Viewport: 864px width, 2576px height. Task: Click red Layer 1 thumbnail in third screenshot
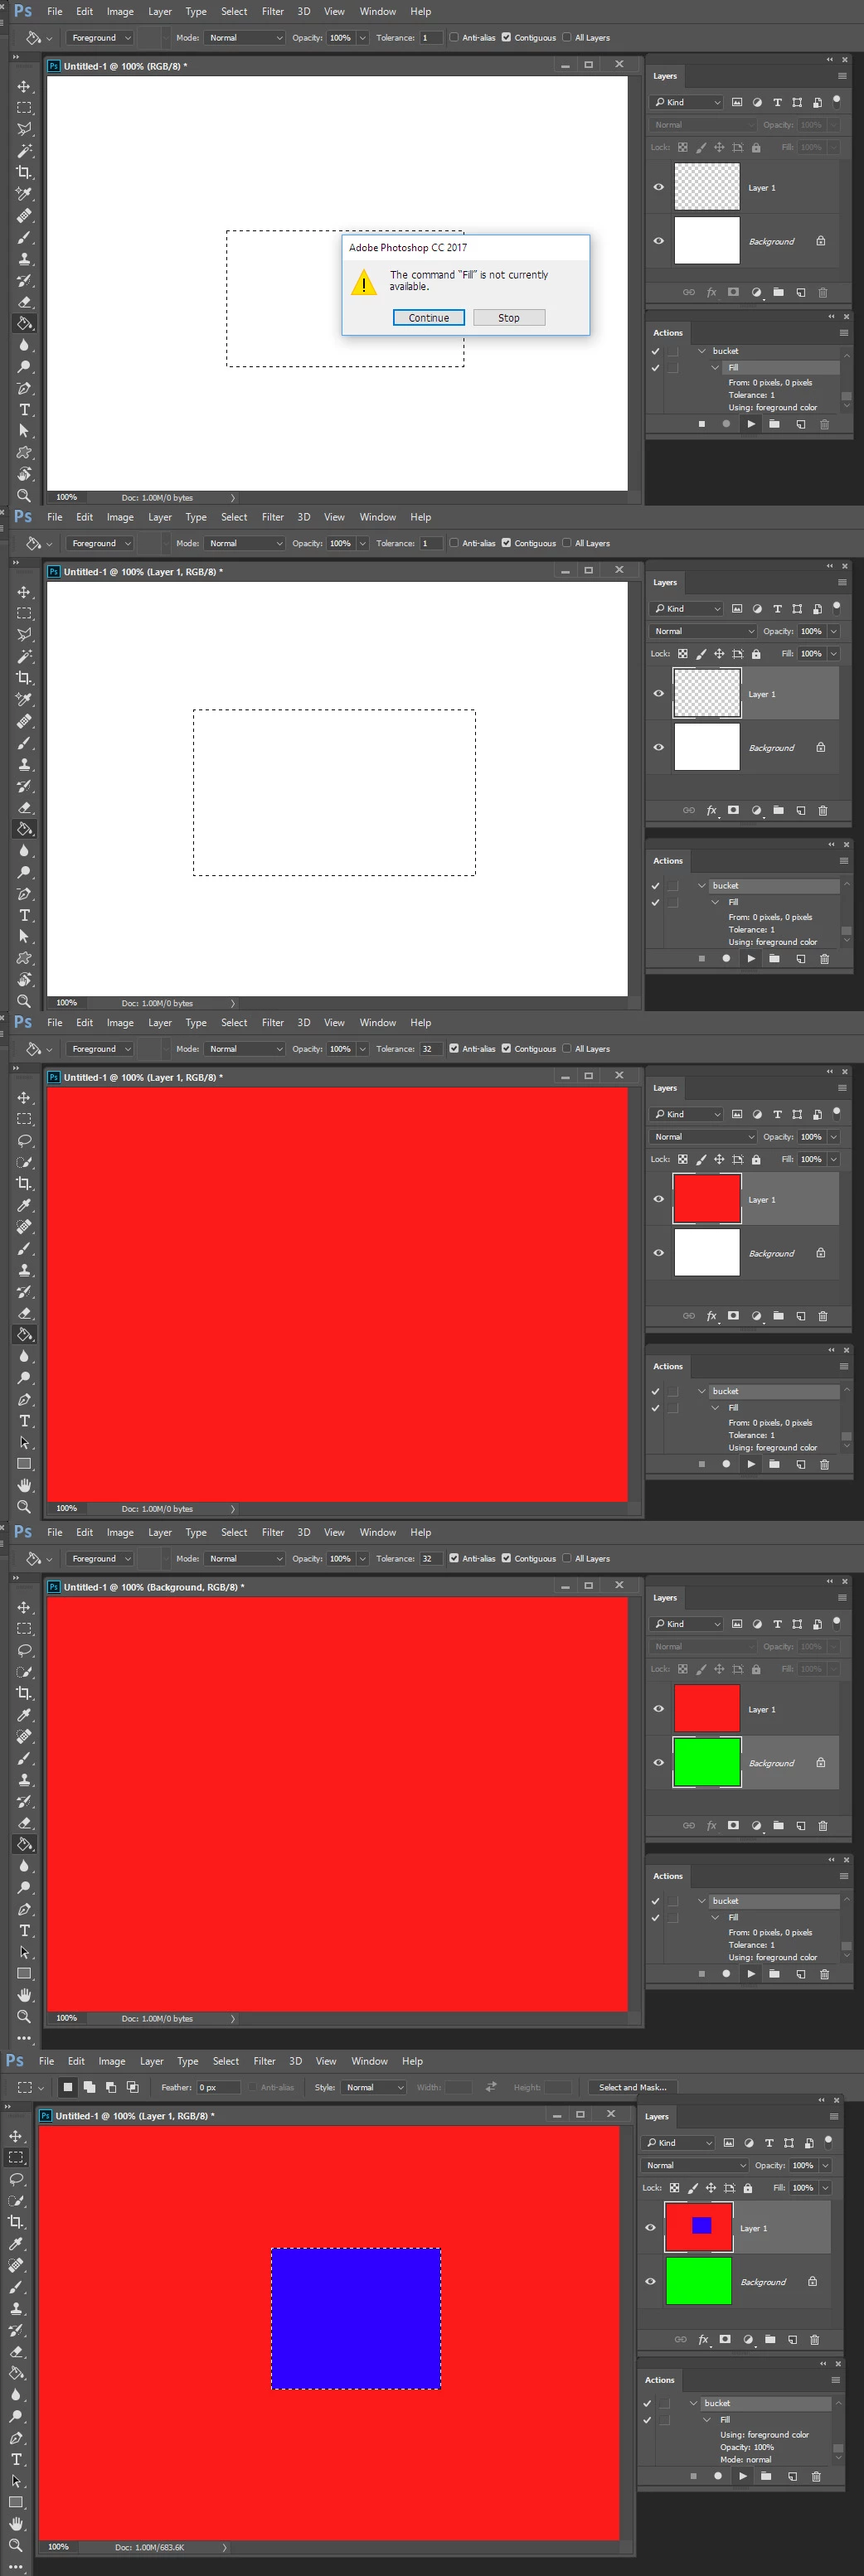tap(707, 1199)
